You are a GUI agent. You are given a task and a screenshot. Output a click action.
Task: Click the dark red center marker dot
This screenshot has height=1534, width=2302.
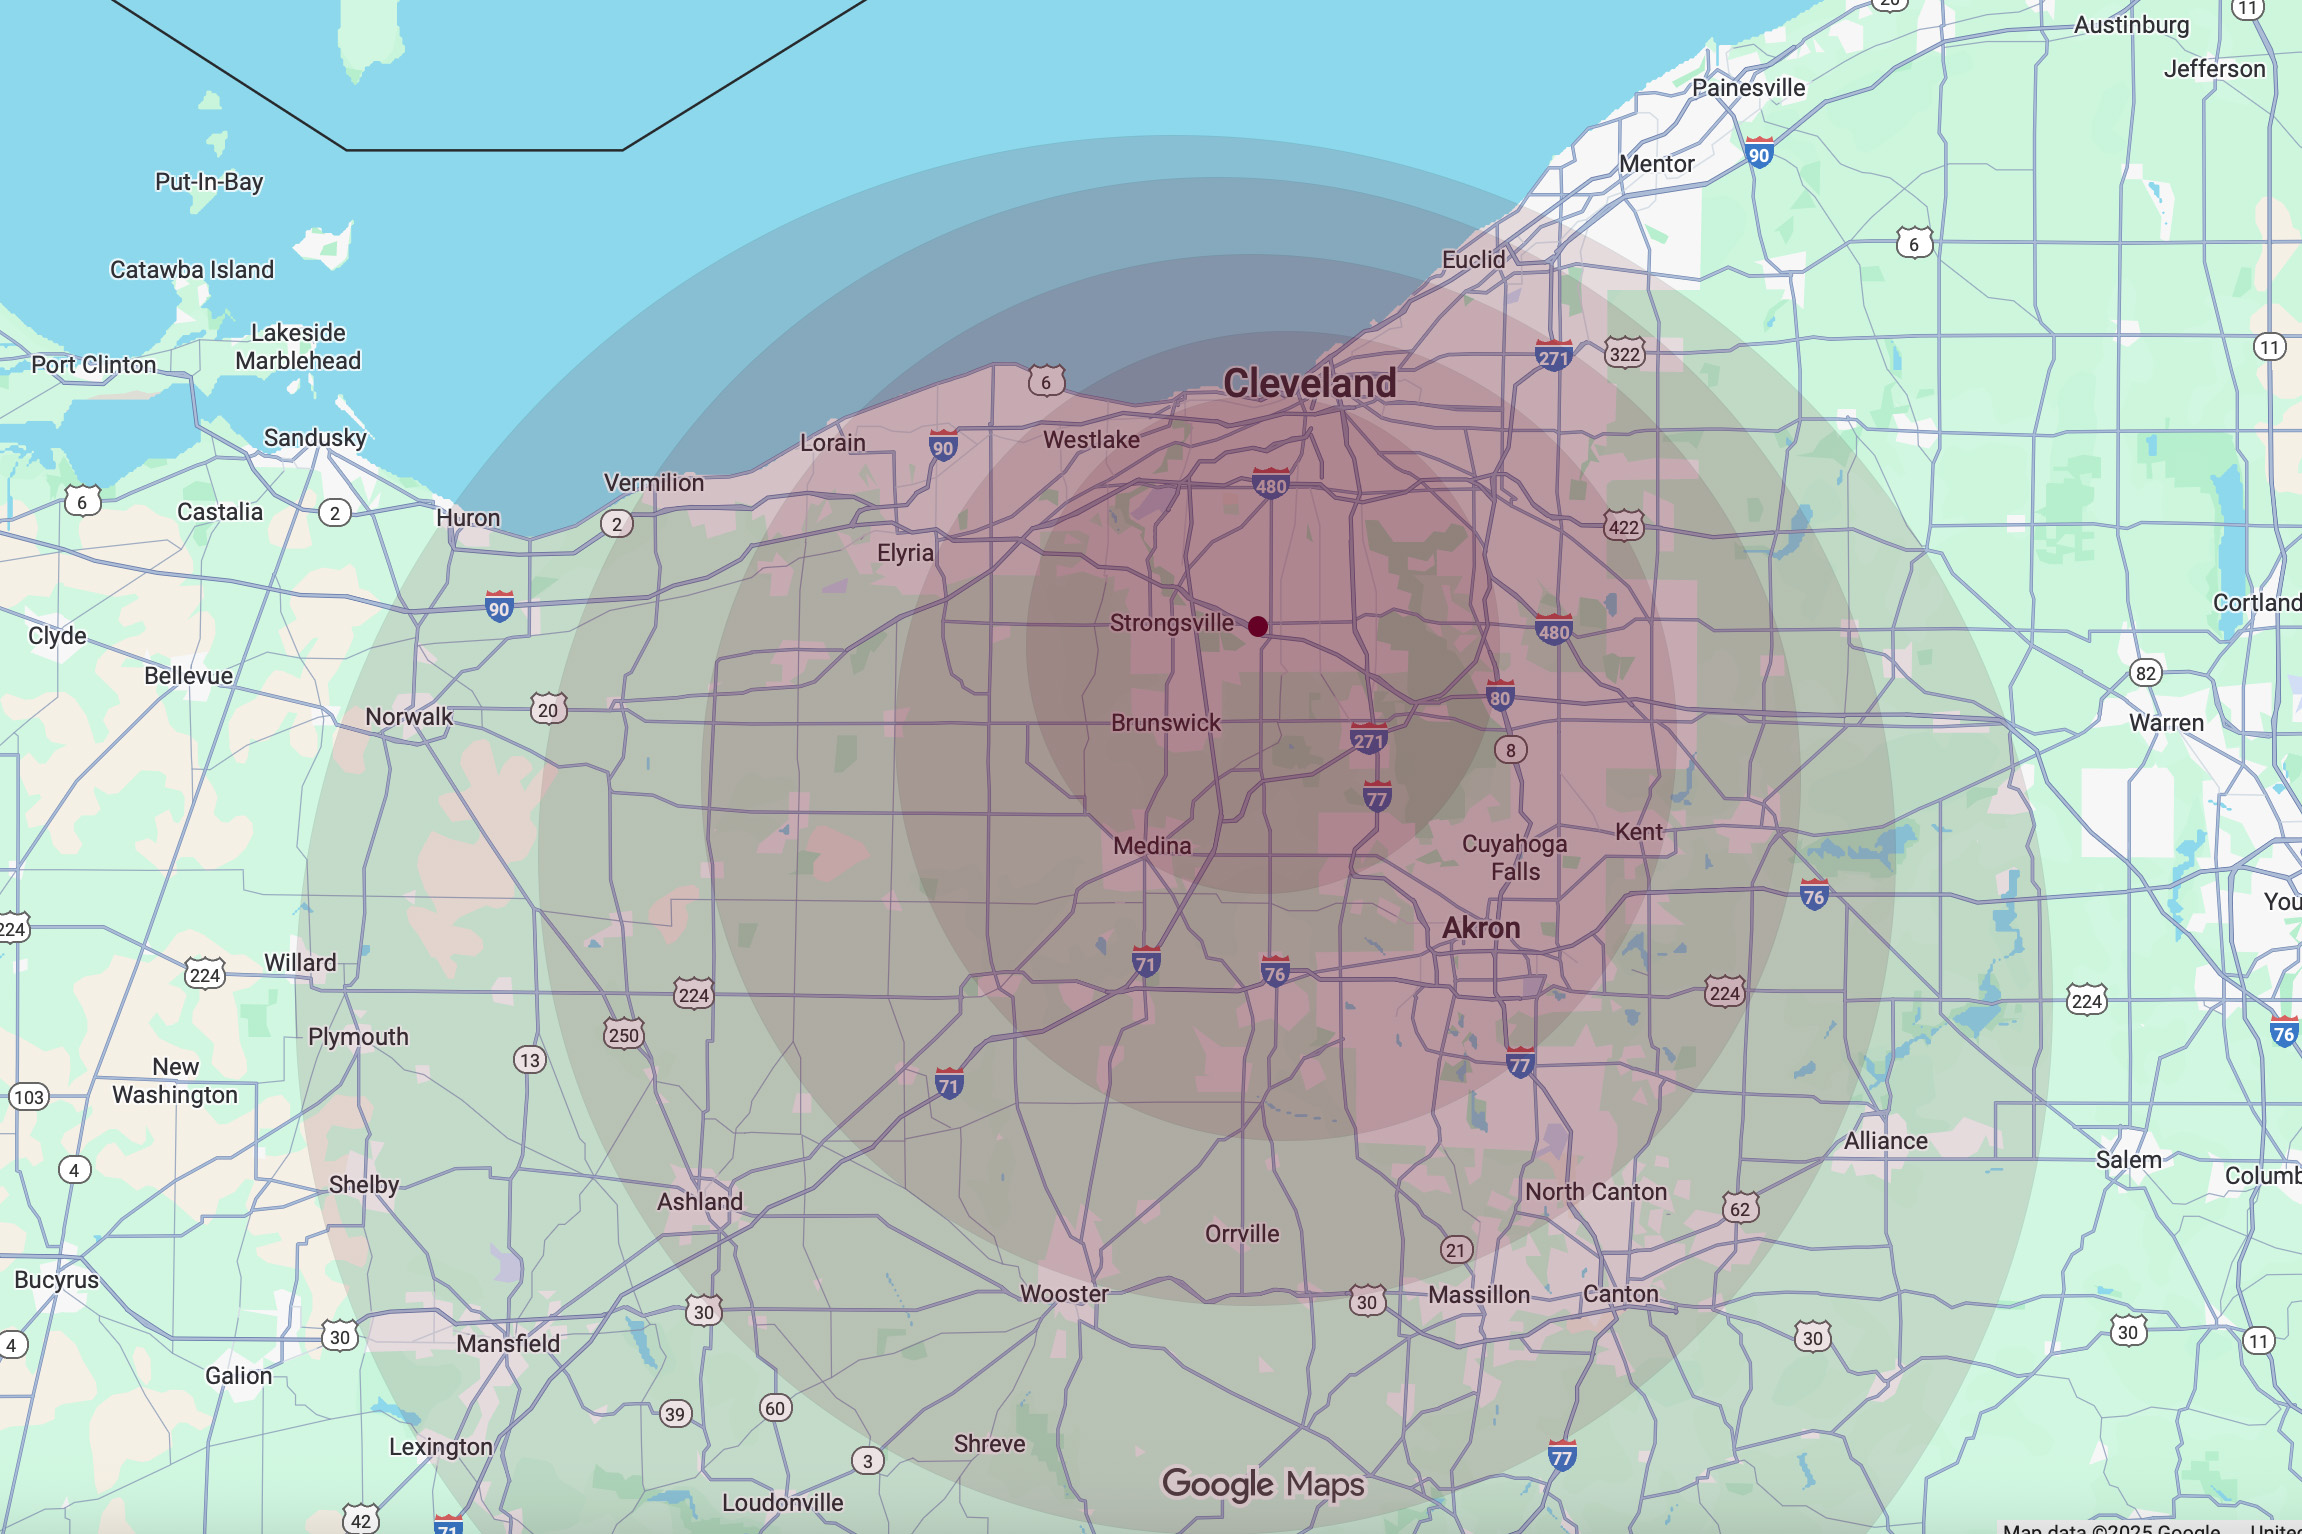pos(1258,626)
